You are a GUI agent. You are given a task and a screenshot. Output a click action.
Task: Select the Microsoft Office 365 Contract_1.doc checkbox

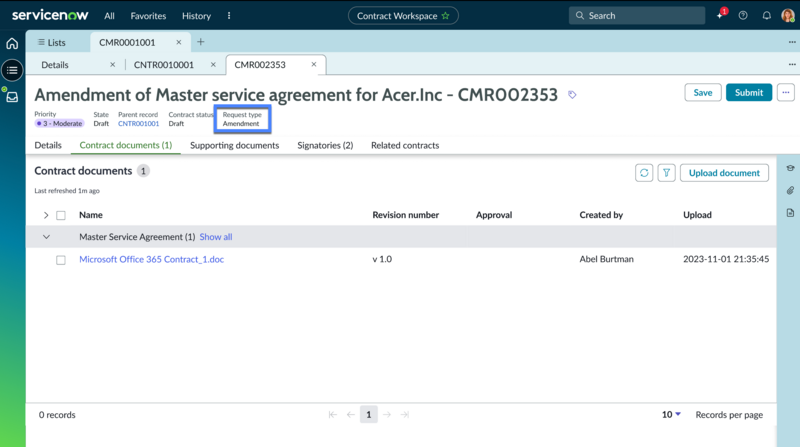point(61,260)
